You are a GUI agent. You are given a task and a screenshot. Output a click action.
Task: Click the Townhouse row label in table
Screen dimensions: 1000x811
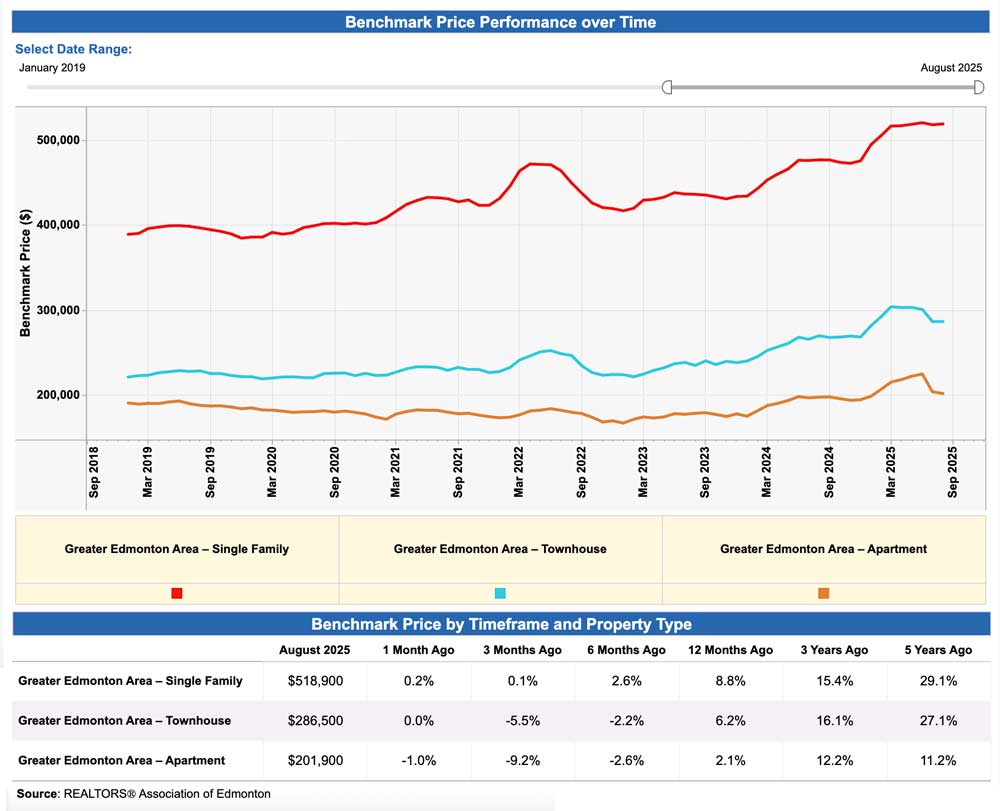coord(124,721)
